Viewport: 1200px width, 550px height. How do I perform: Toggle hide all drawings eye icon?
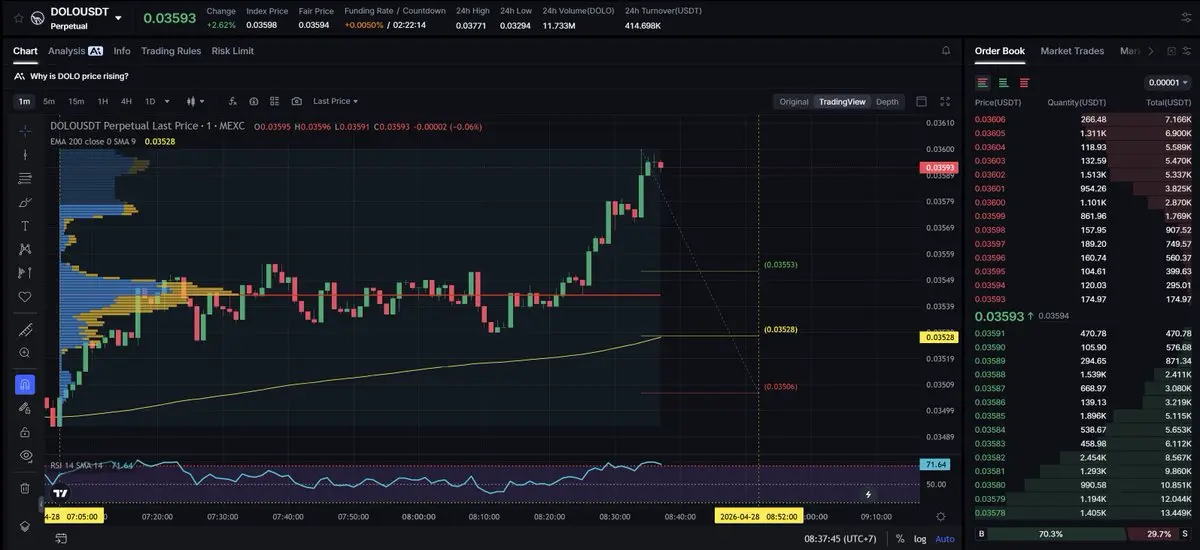point(25,456)
